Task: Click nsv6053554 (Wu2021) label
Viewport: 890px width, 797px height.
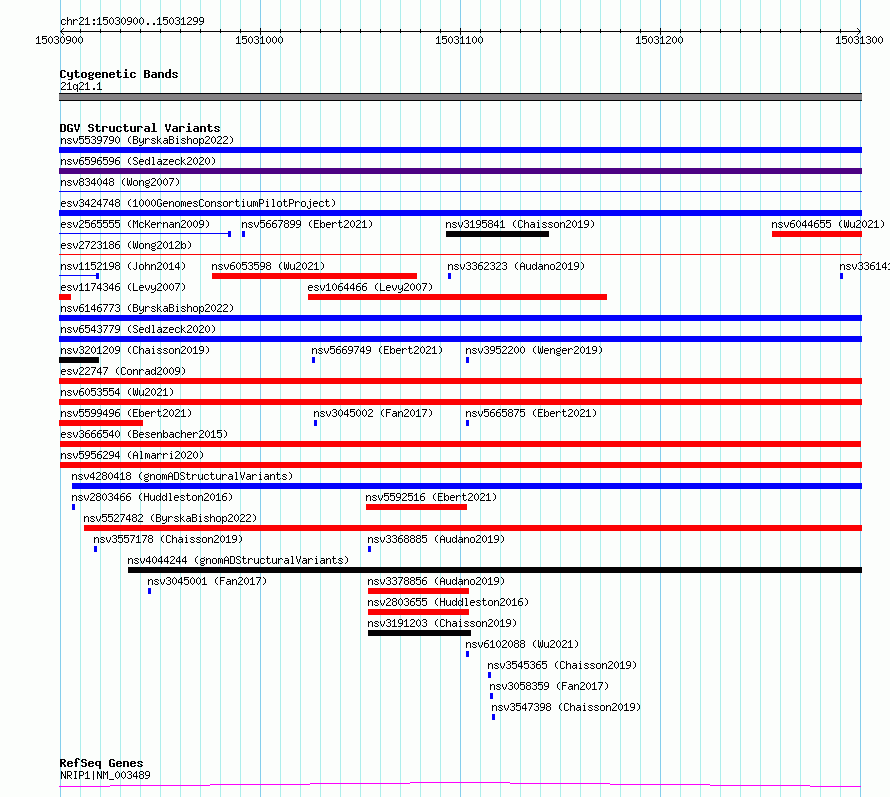Action: click(117, 392)
